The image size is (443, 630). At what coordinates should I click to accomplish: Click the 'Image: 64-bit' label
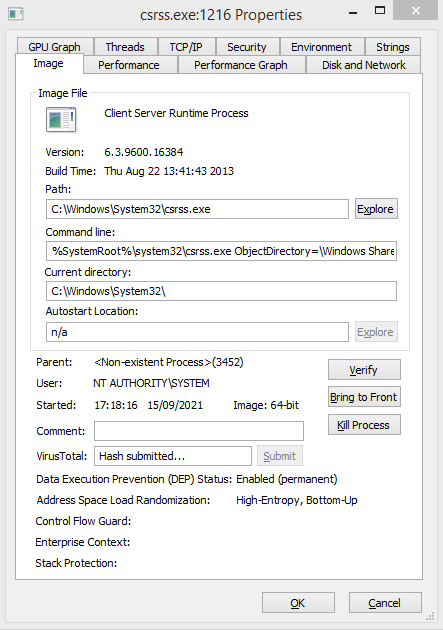click(266, 405)
